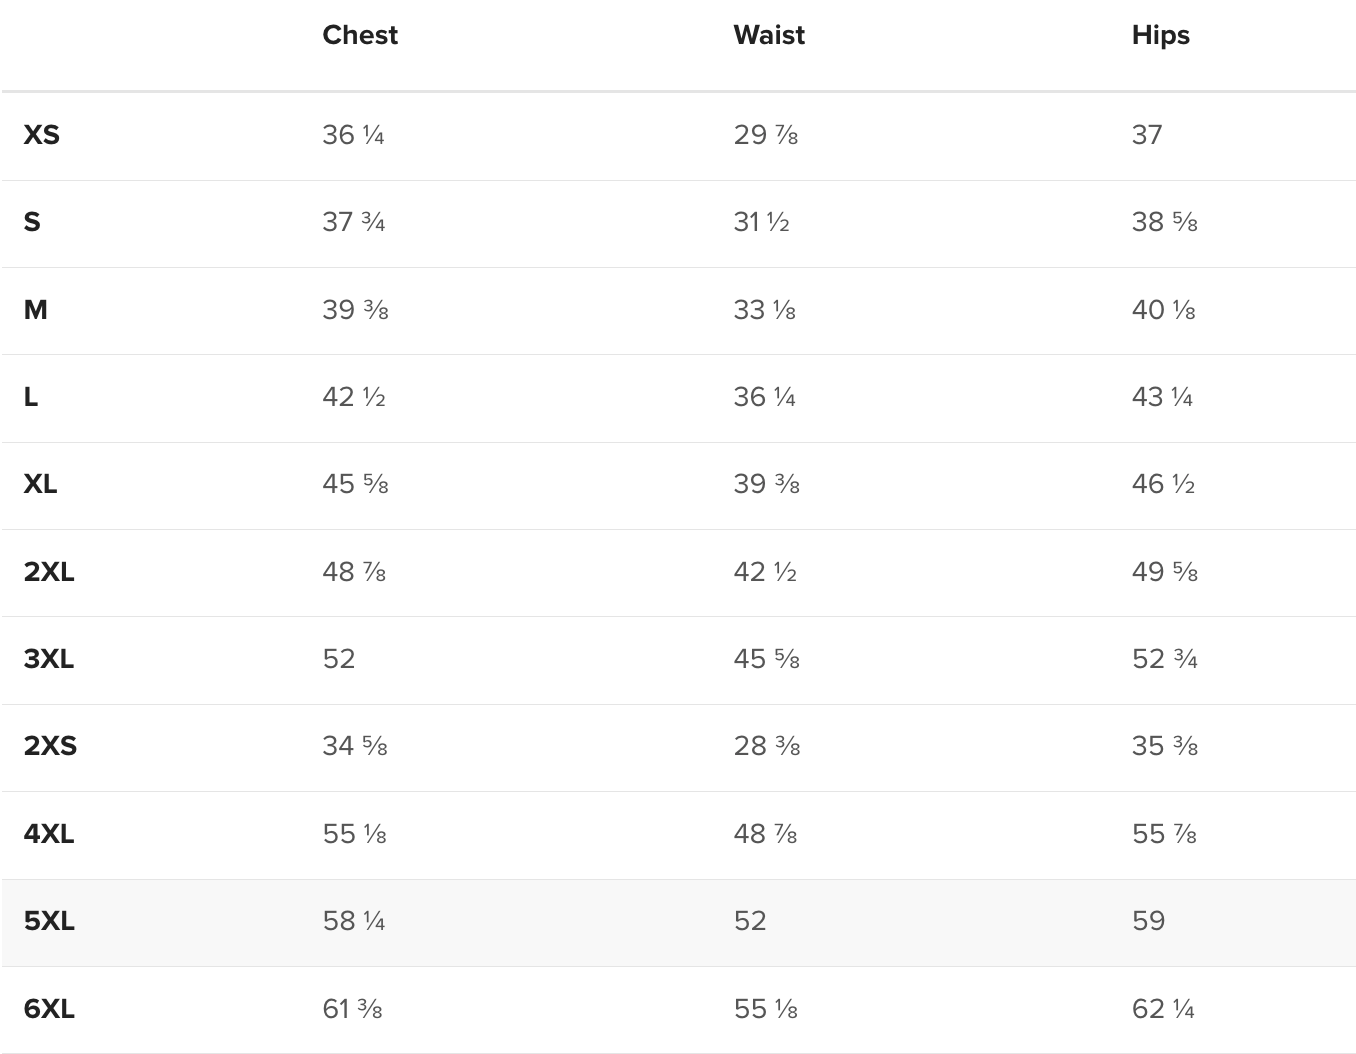The width and height of the screenshot is (1356, 1054).
Task: Click chest value 36 ¼ for XS
Action: (x=354, y=135)
